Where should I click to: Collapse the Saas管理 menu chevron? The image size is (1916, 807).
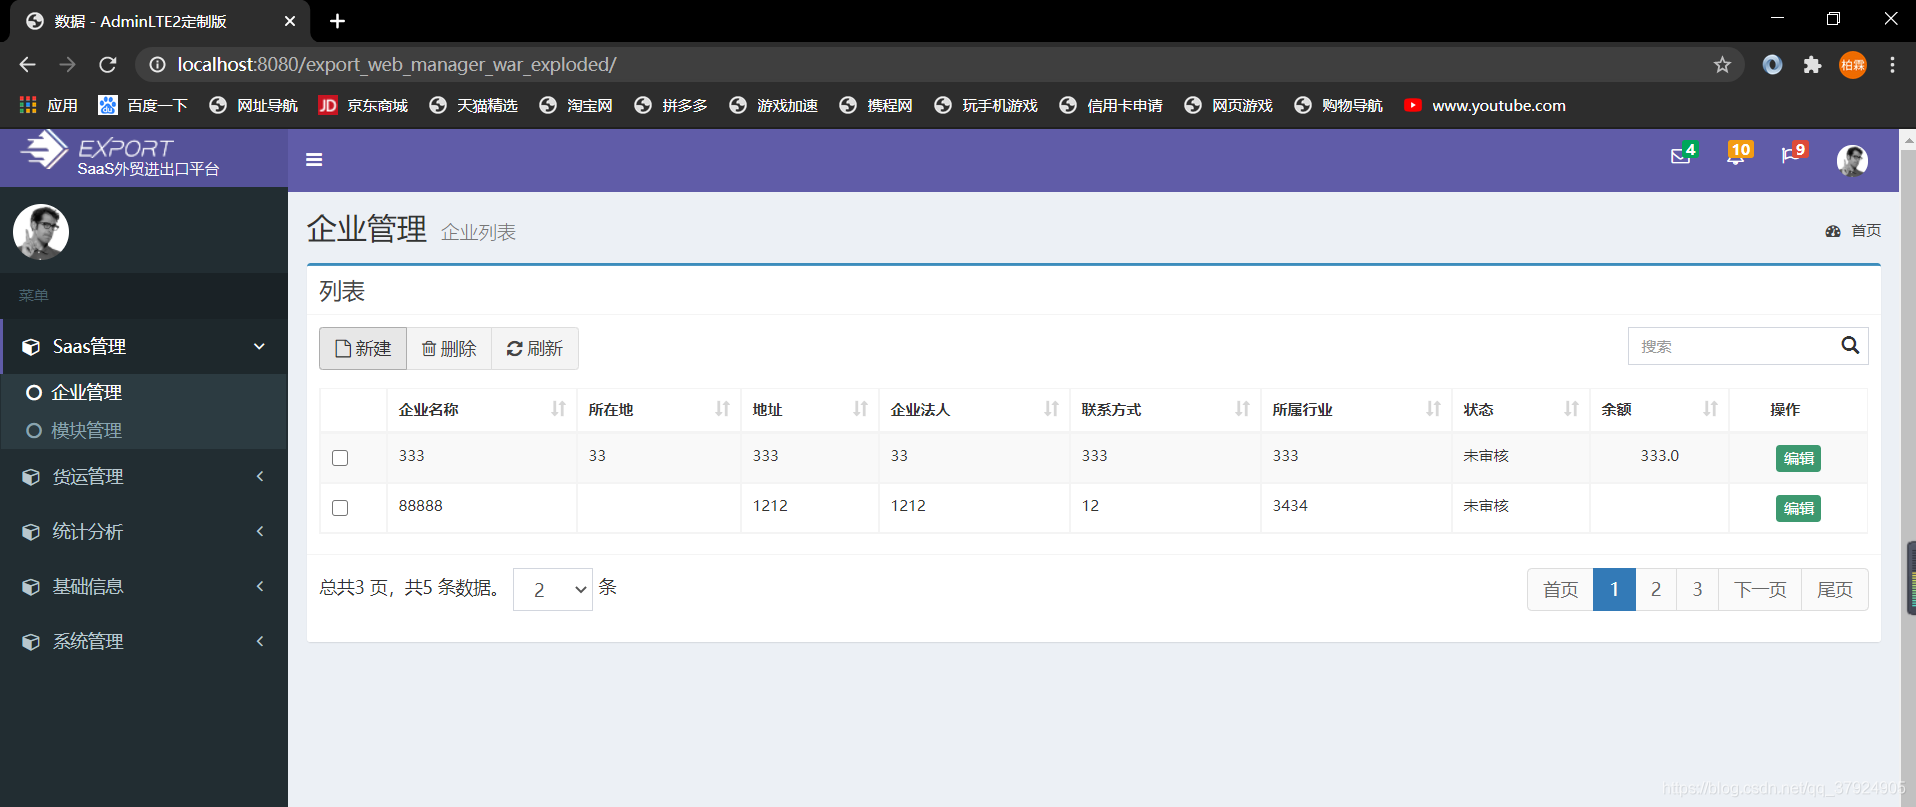[259, 346]
